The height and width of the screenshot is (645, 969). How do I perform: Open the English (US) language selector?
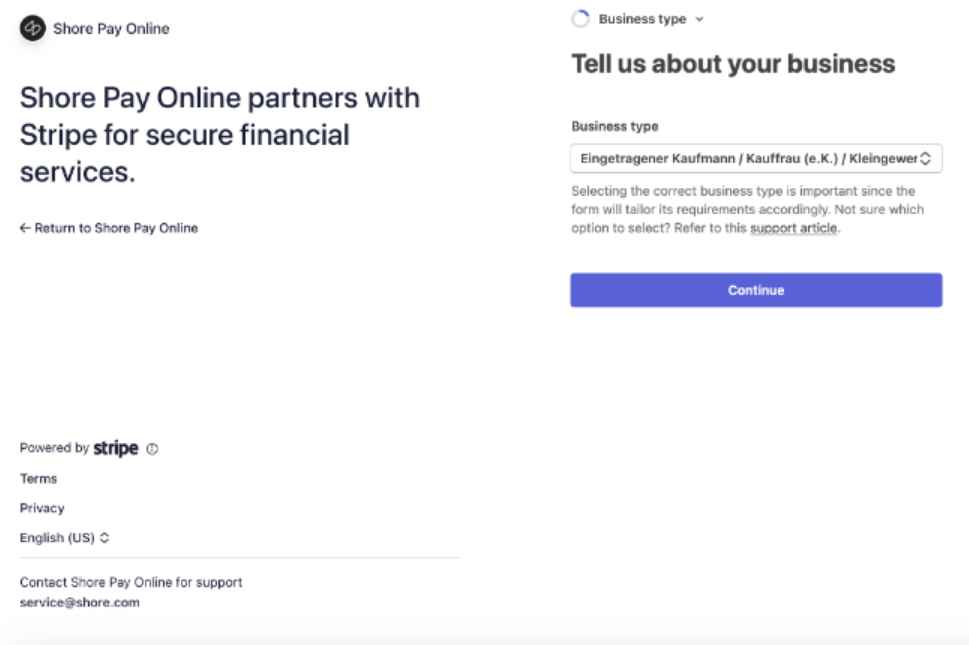(x=58, y=538)
